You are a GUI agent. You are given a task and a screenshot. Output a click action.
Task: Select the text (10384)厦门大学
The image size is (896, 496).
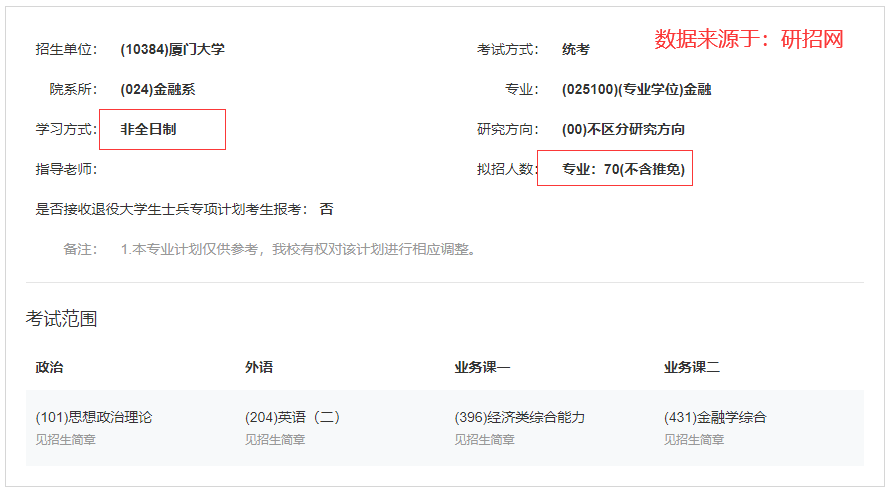tap(173, 50)
